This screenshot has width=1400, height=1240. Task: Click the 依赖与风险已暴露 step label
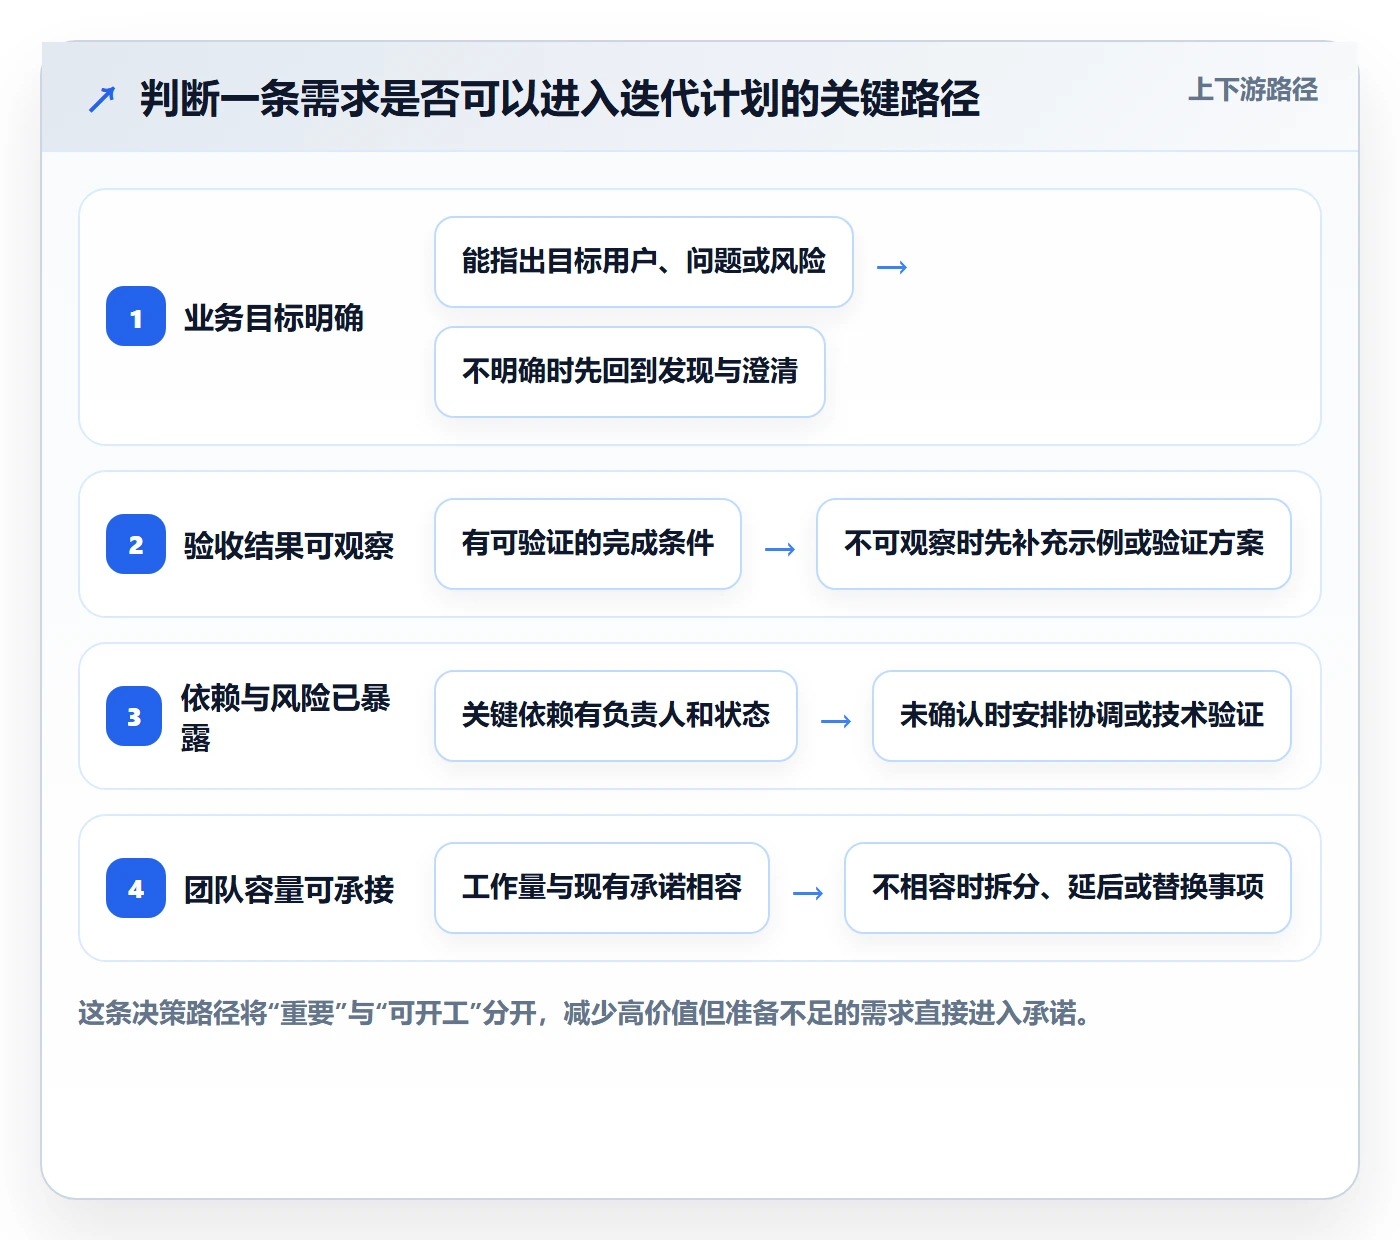coord(285,717)
